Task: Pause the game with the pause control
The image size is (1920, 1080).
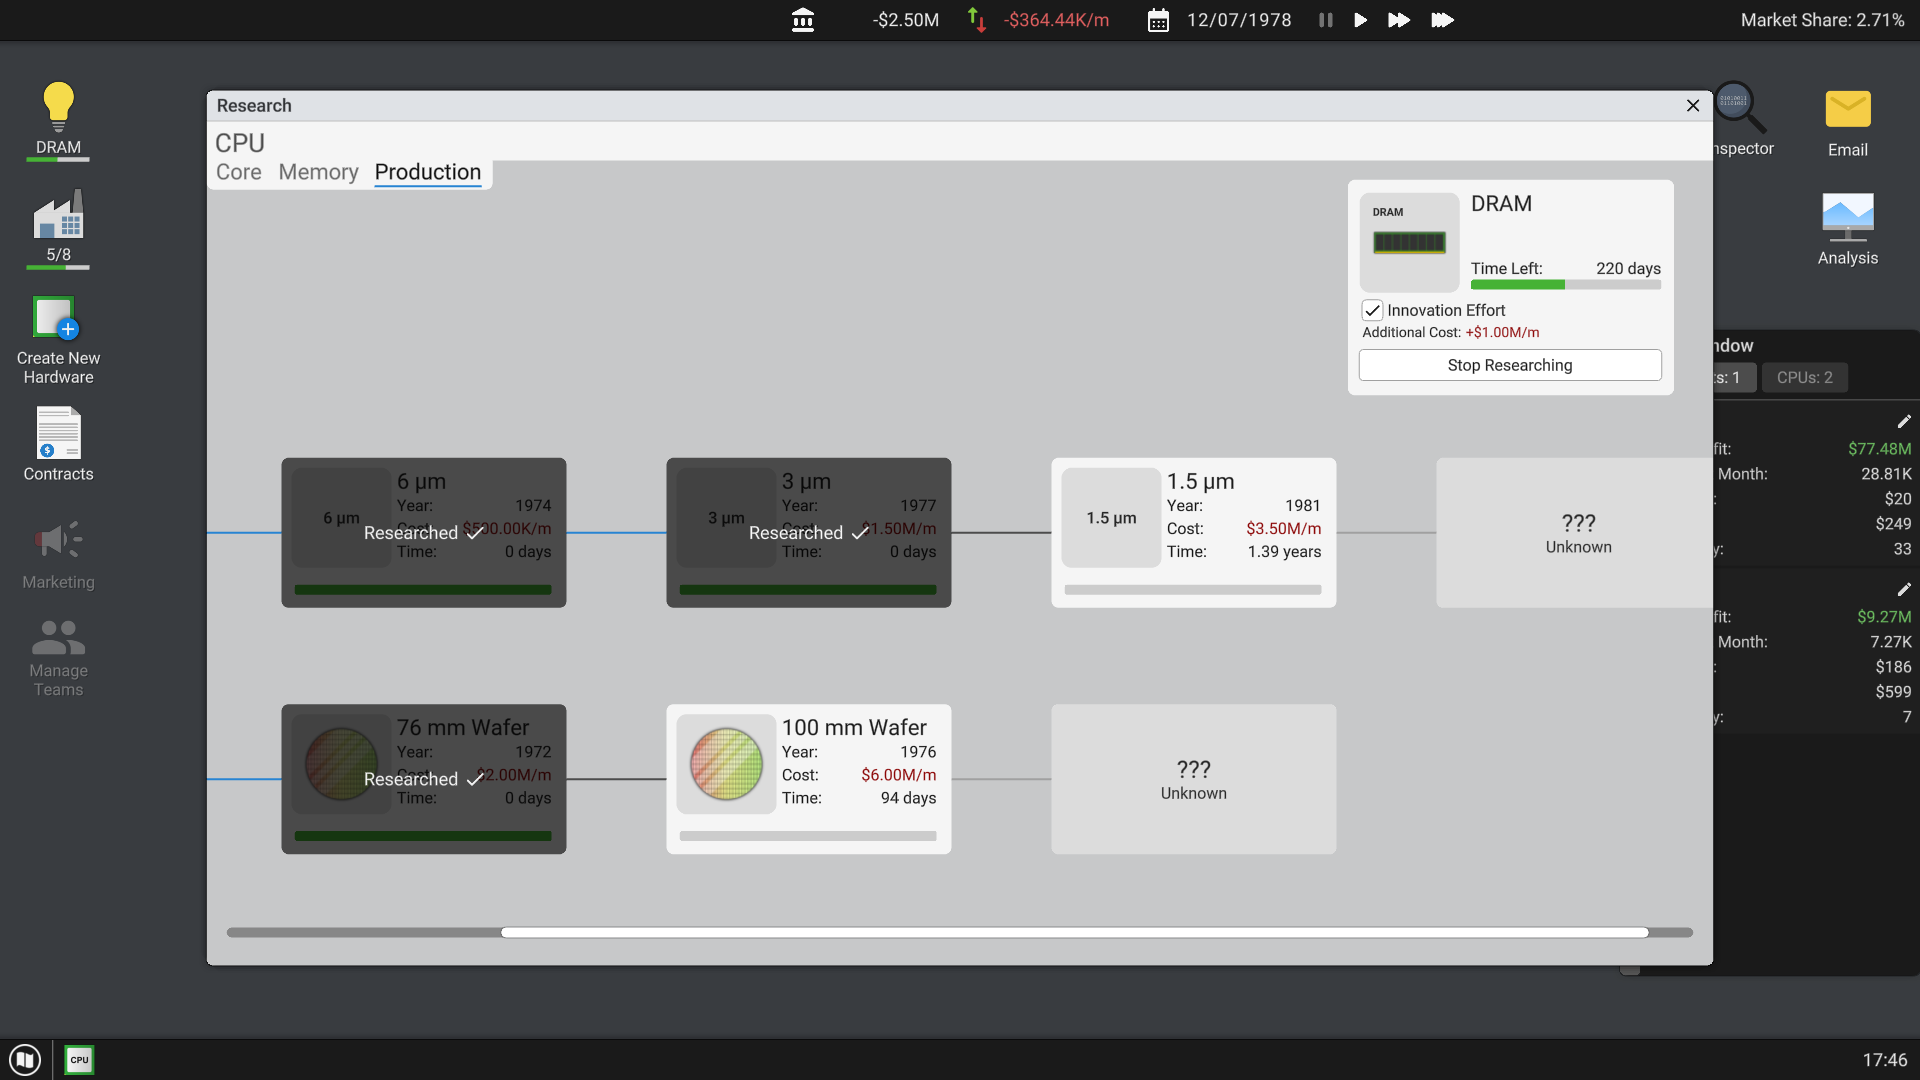Action: click(x=1324, y=20)
